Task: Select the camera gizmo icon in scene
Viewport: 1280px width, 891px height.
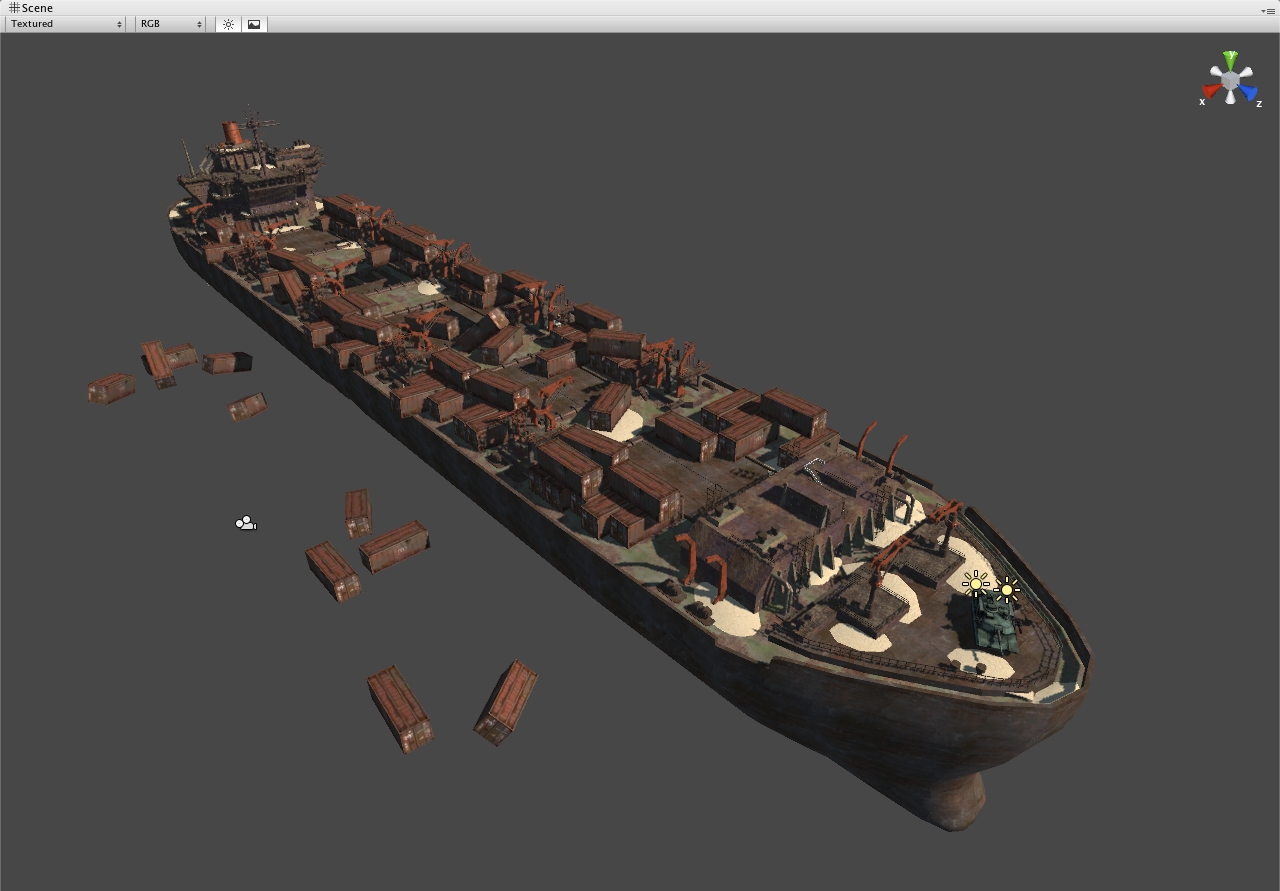Action: click(x=246, y=523)
